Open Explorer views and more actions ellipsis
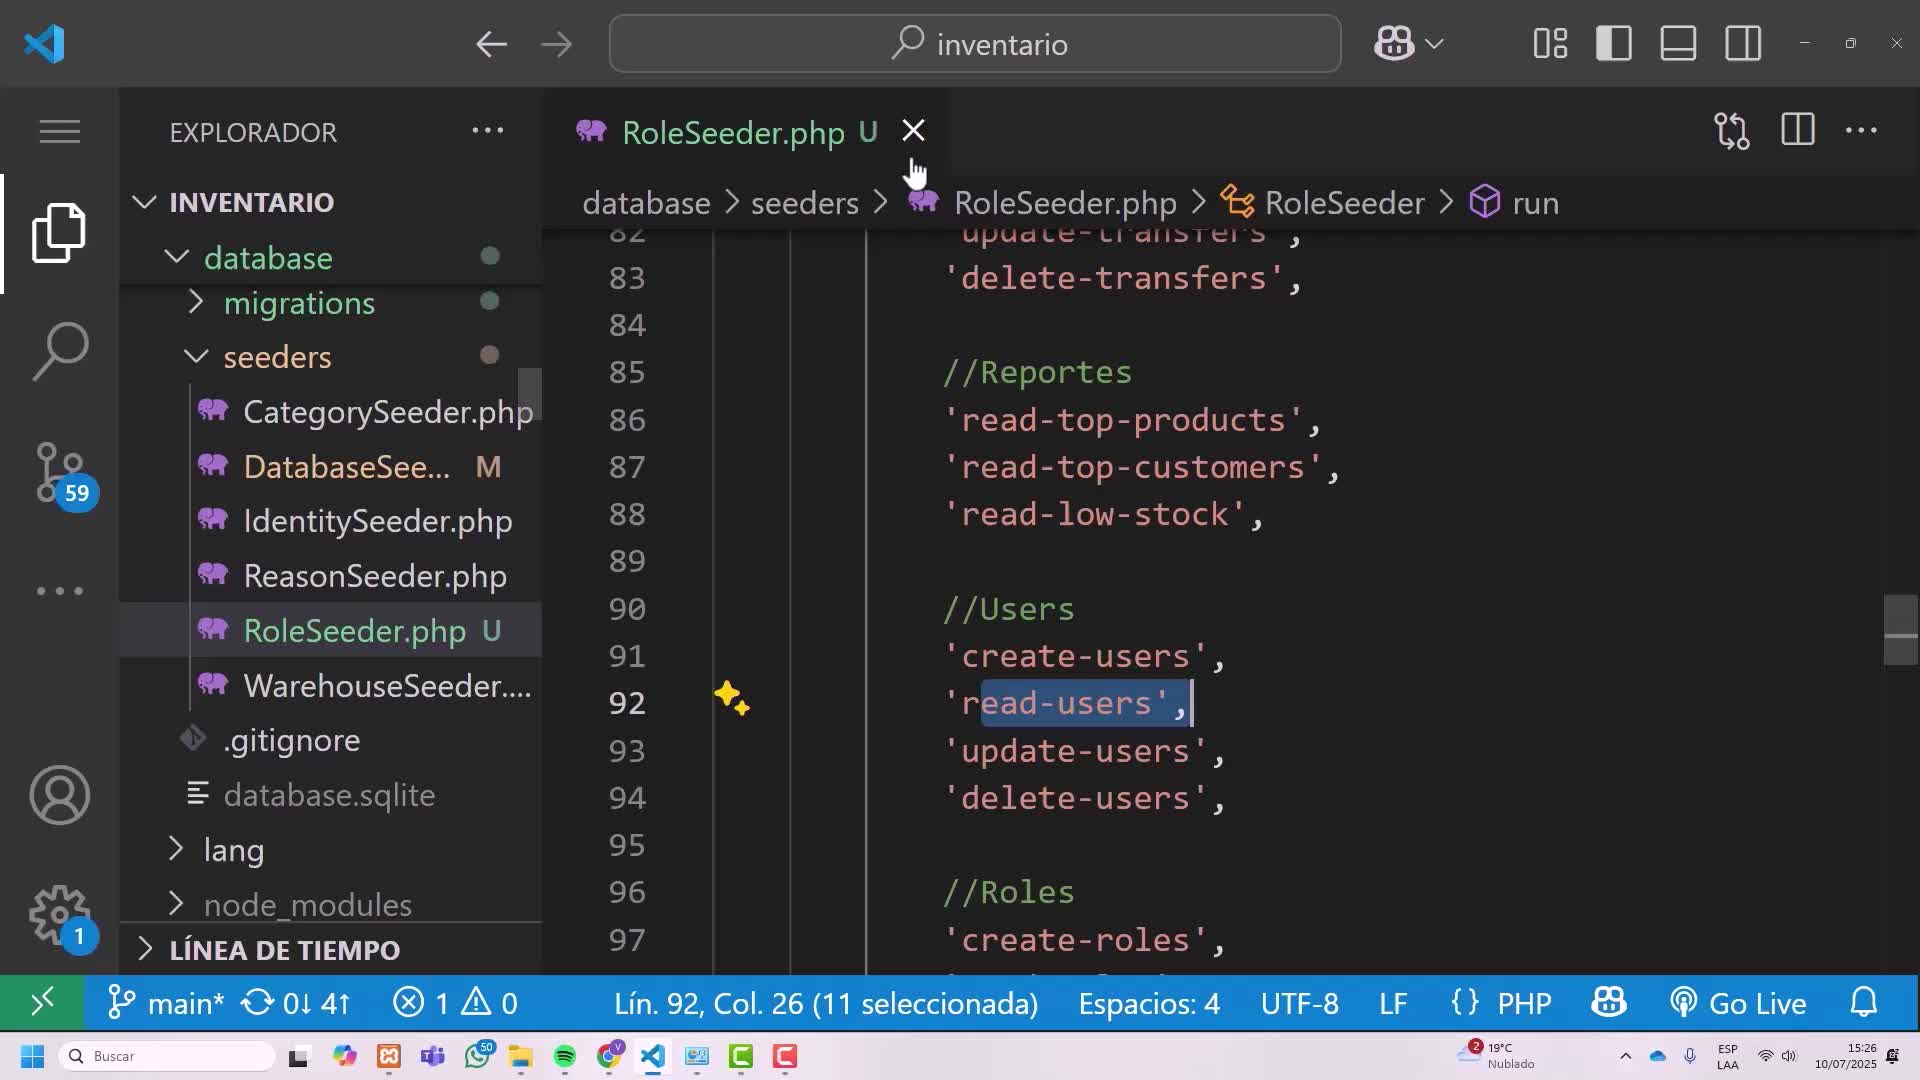The height and width of the screenshot is (1080, 1920). [x=488, y=131]
